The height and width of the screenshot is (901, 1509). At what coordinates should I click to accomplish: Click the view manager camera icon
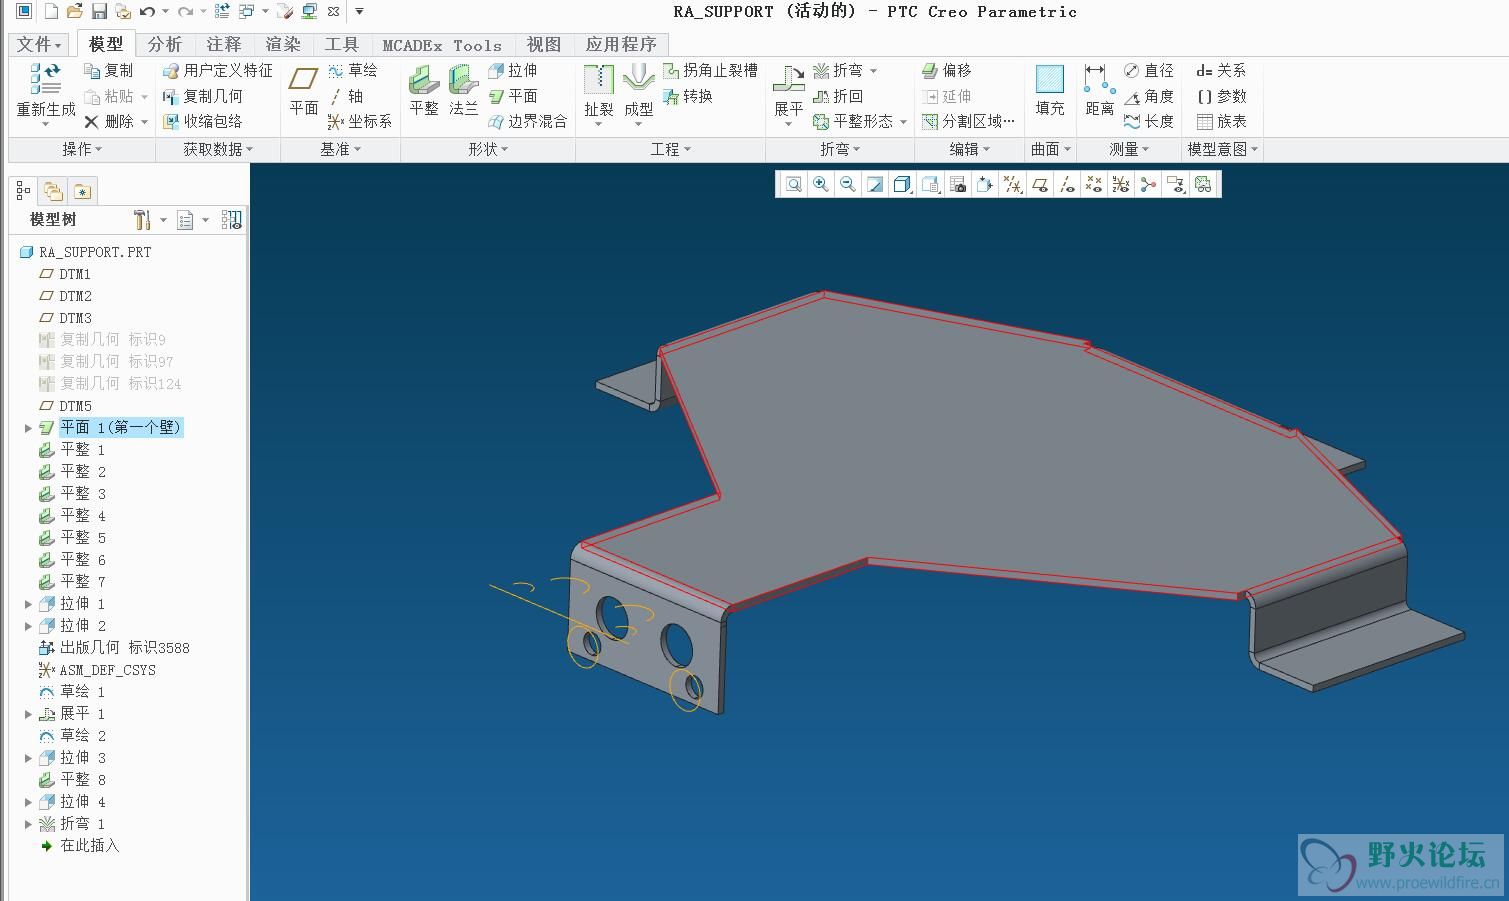(x=958, y=184)
